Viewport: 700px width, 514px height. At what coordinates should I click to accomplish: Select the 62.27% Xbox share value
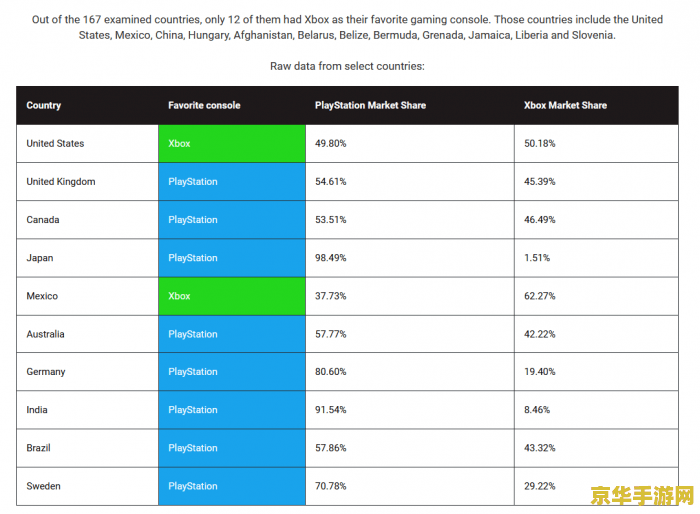point(540,296)
